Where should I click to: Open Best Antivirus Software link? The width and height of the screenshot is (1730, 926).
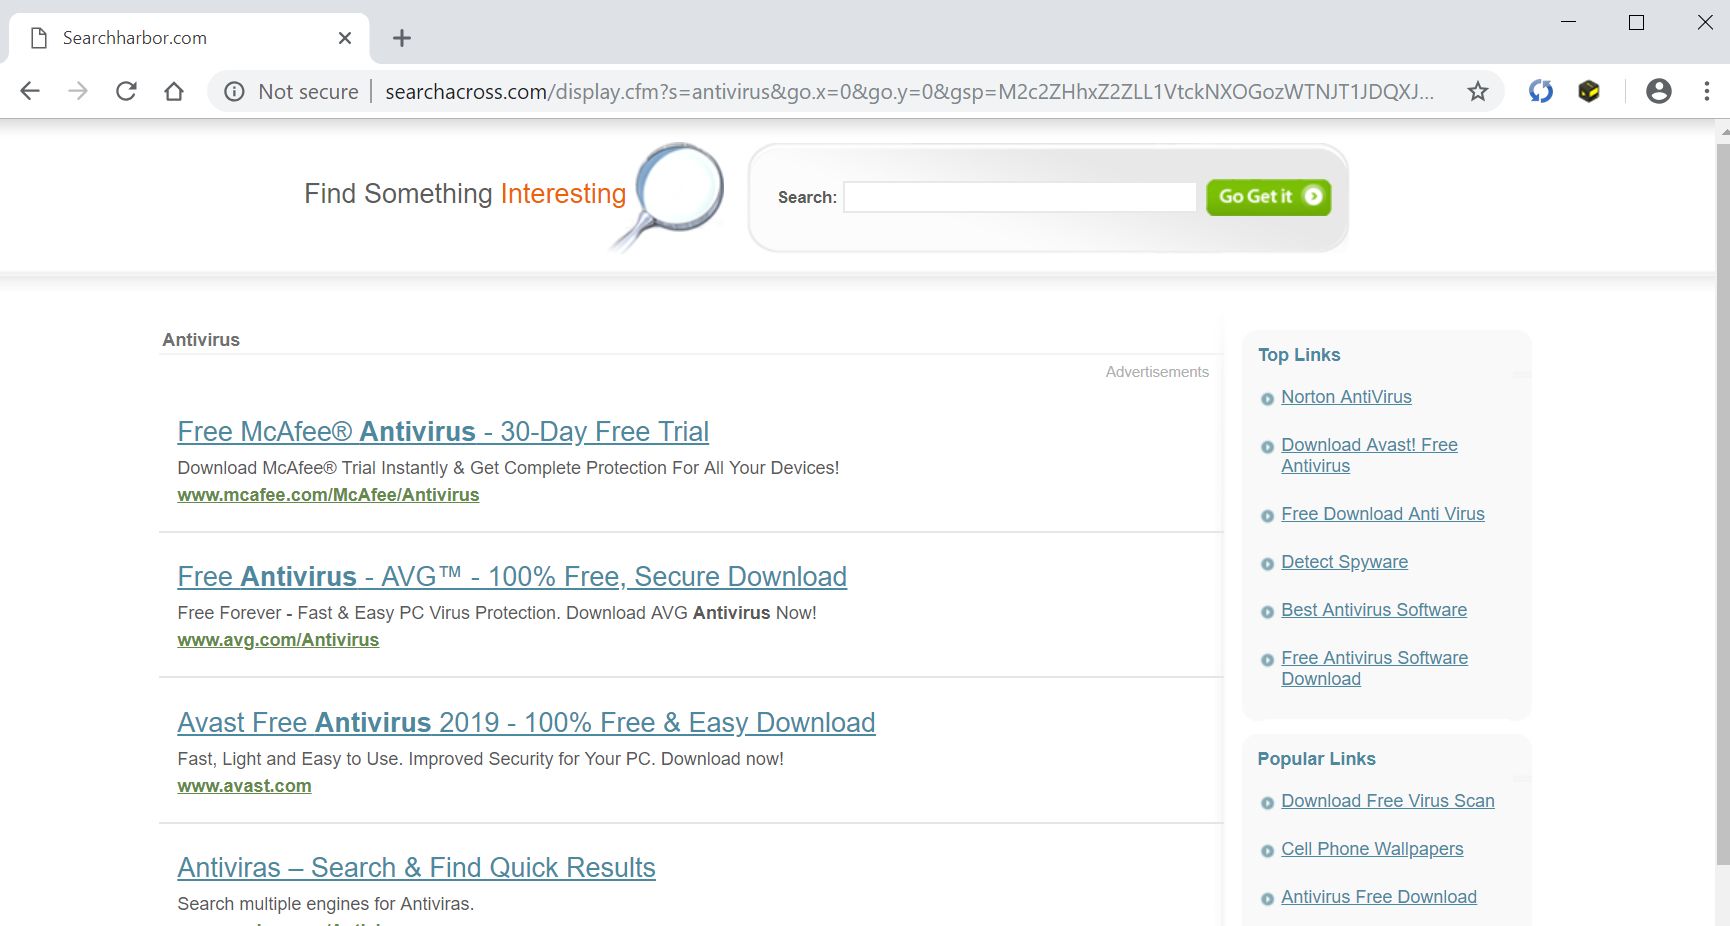click(1374, 610)
